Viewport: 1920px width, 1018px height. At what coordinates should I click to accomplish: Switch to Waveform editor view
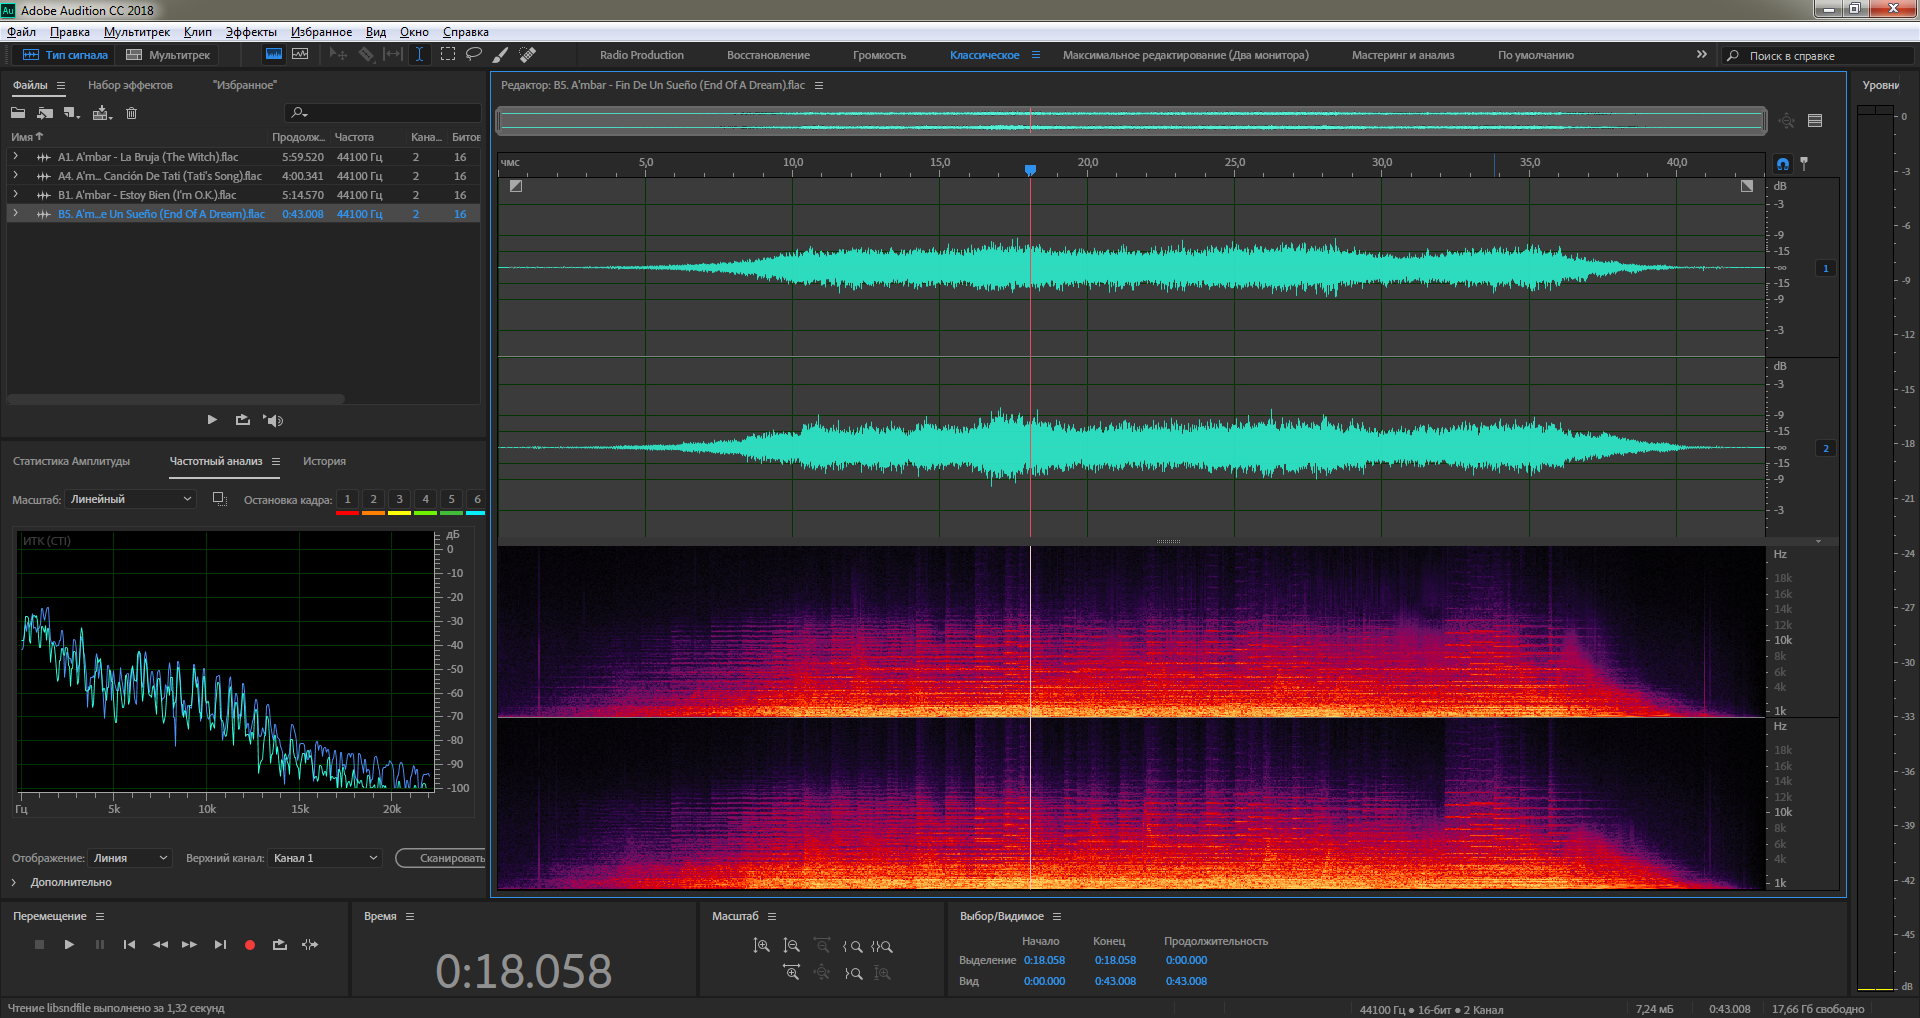pyautogui.click(x=65, y=55)
